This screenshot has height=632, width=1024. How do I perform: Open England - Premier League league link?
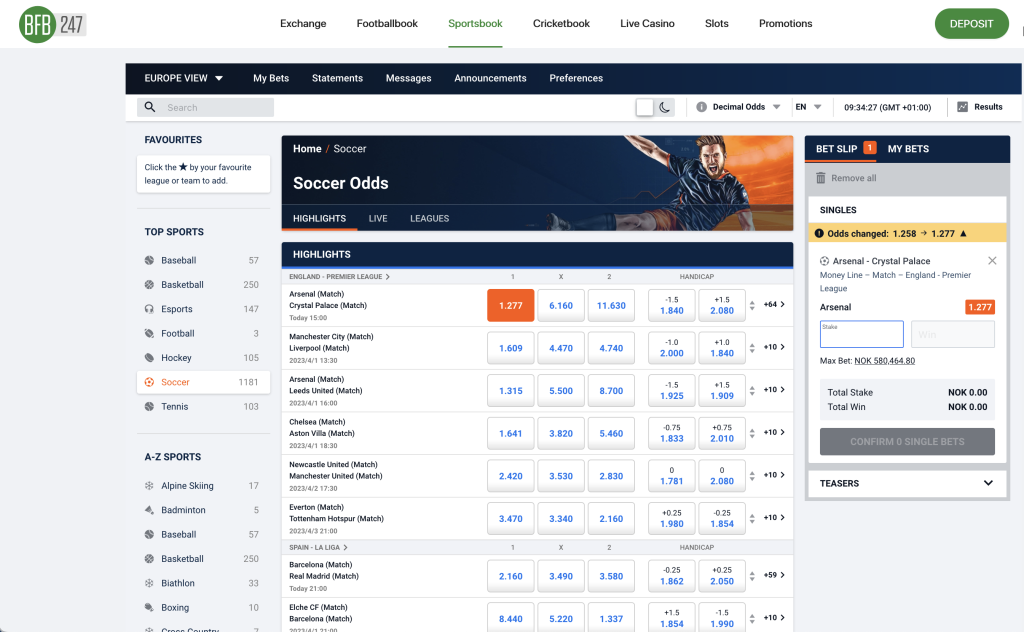(x=339, y=277)
